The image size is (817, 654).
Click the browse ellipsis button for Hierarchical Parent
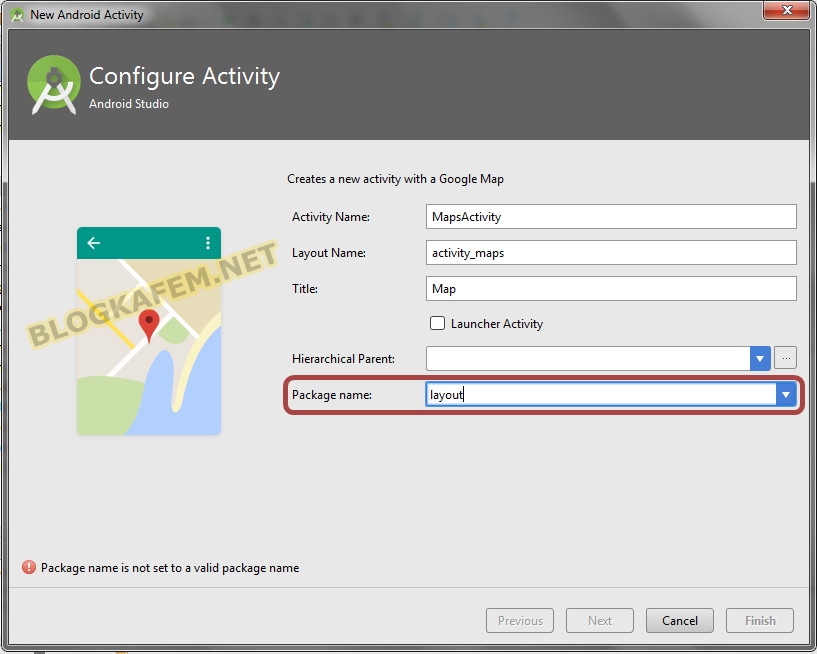tap(785, 358)
